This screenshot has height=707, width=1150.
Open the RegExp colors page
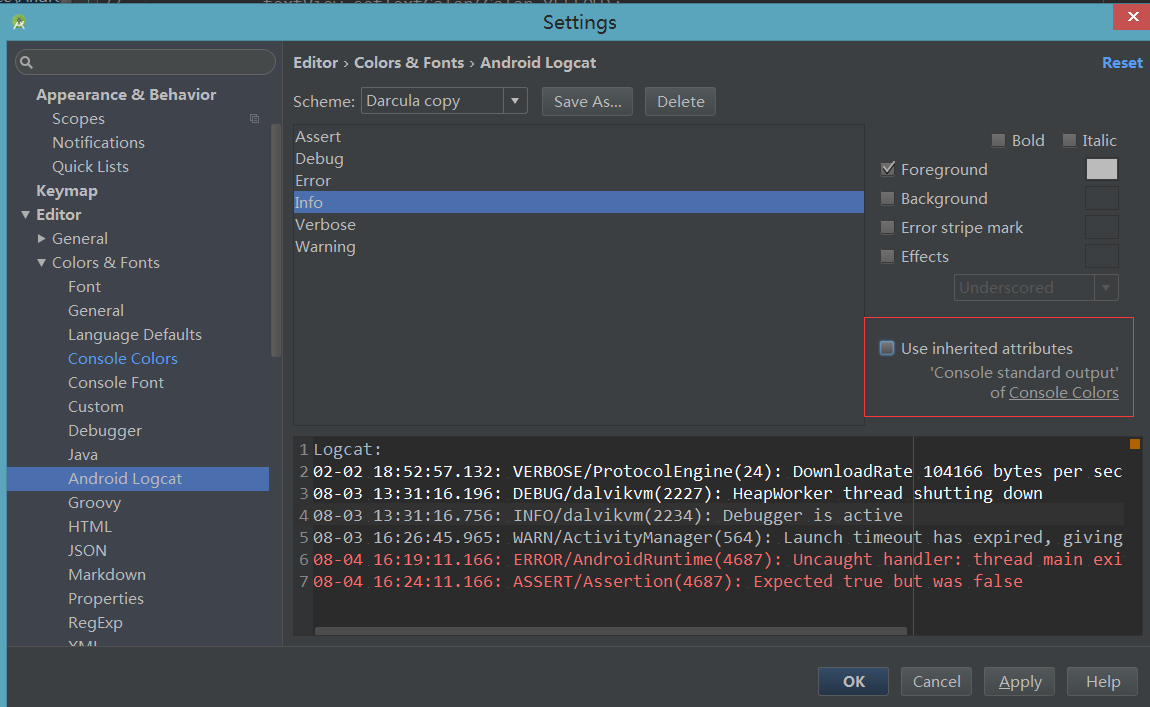(95, 623)
